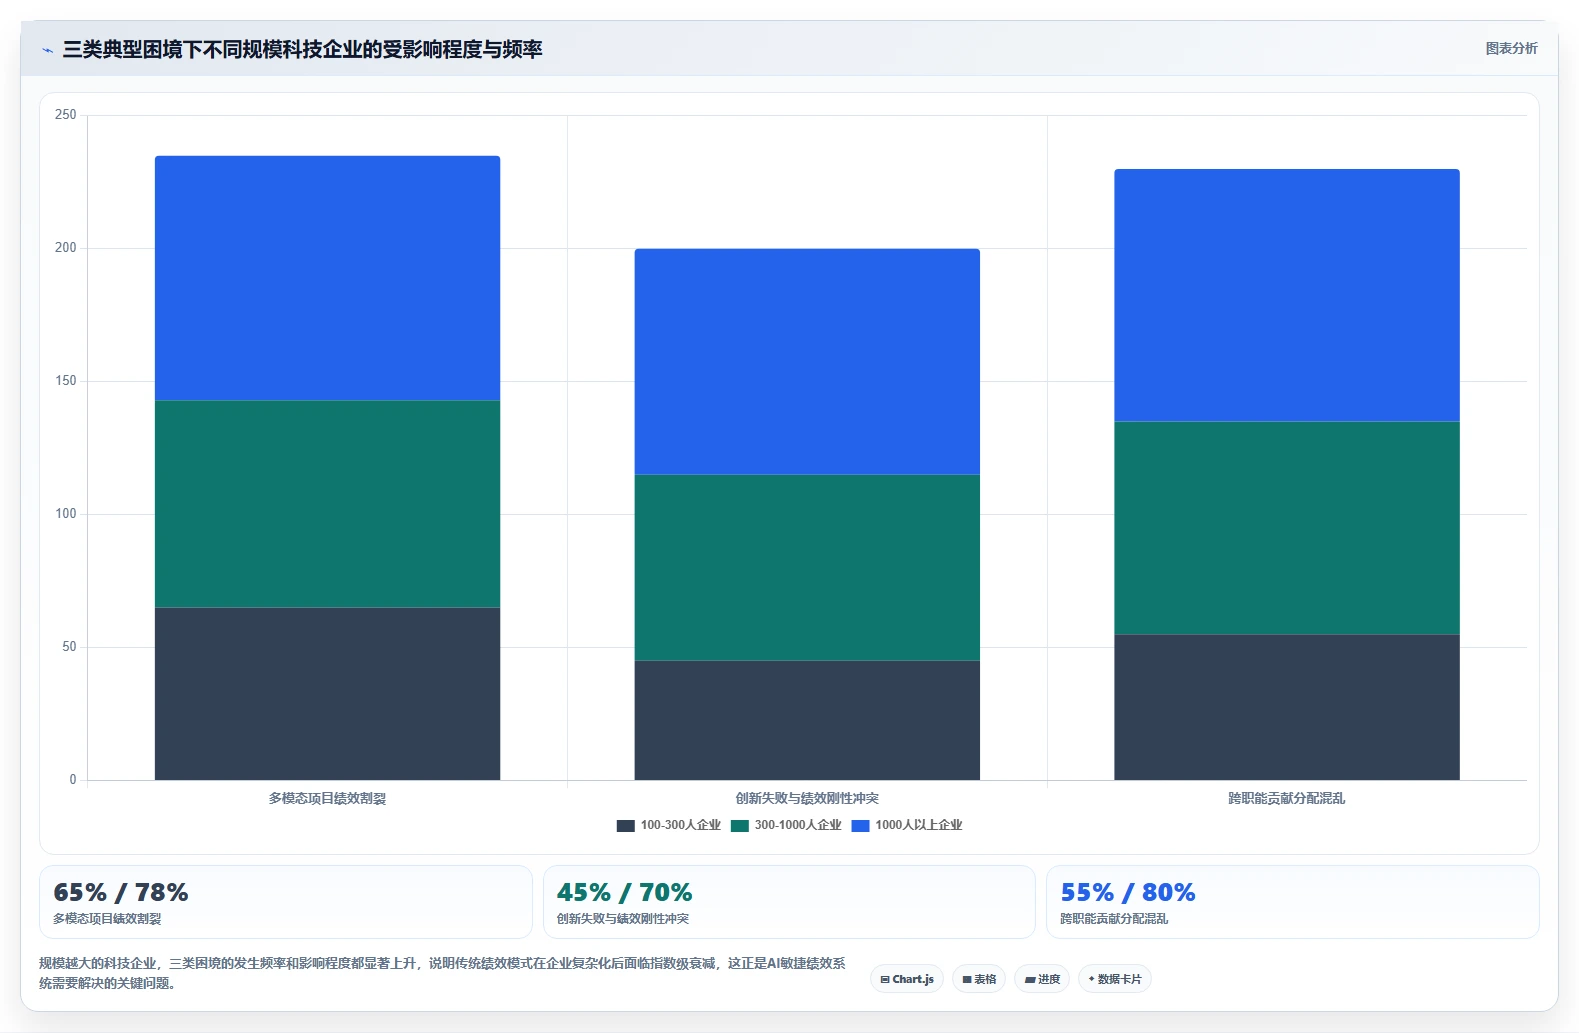Click the x-axis label 多模态项目绩效割裂
This screenshot has height=1033, width=1579.
pyautogui.click(x=327, y=798)
